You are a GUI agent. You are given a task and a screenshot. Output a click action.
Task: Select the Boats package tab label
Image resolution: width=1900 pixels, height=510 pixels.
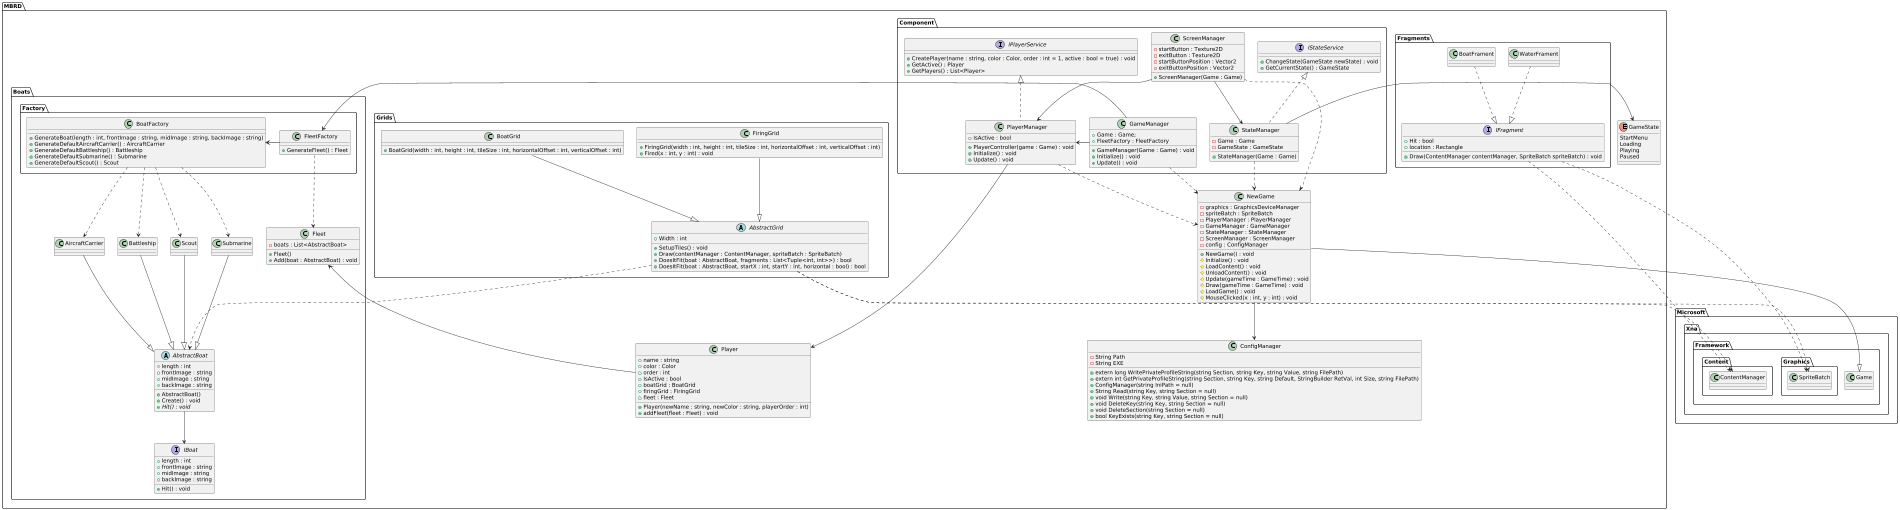(25, 91)
